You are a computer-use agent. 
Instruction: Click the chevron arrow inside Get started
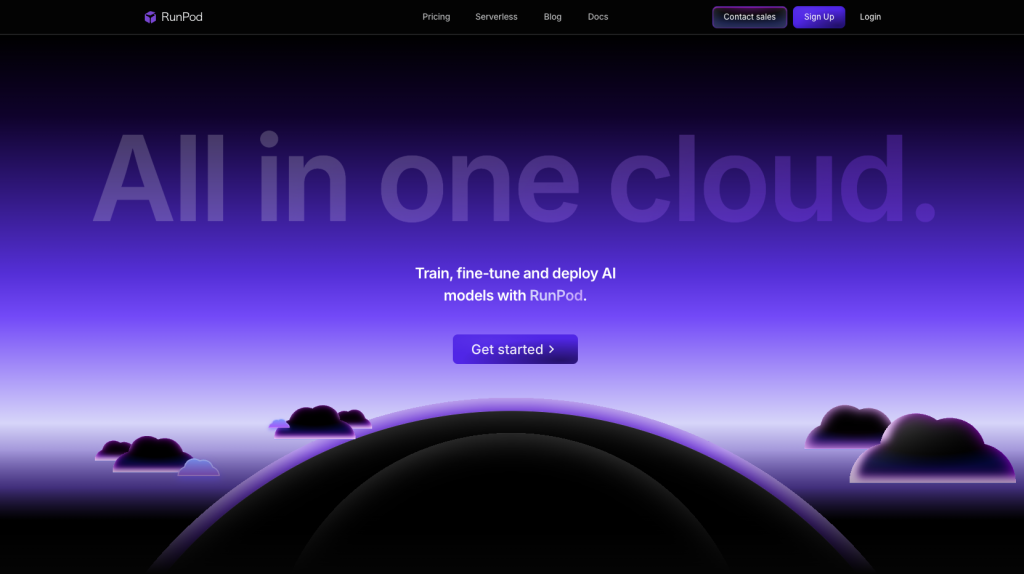pyautogui.click(x=552, y=350)
